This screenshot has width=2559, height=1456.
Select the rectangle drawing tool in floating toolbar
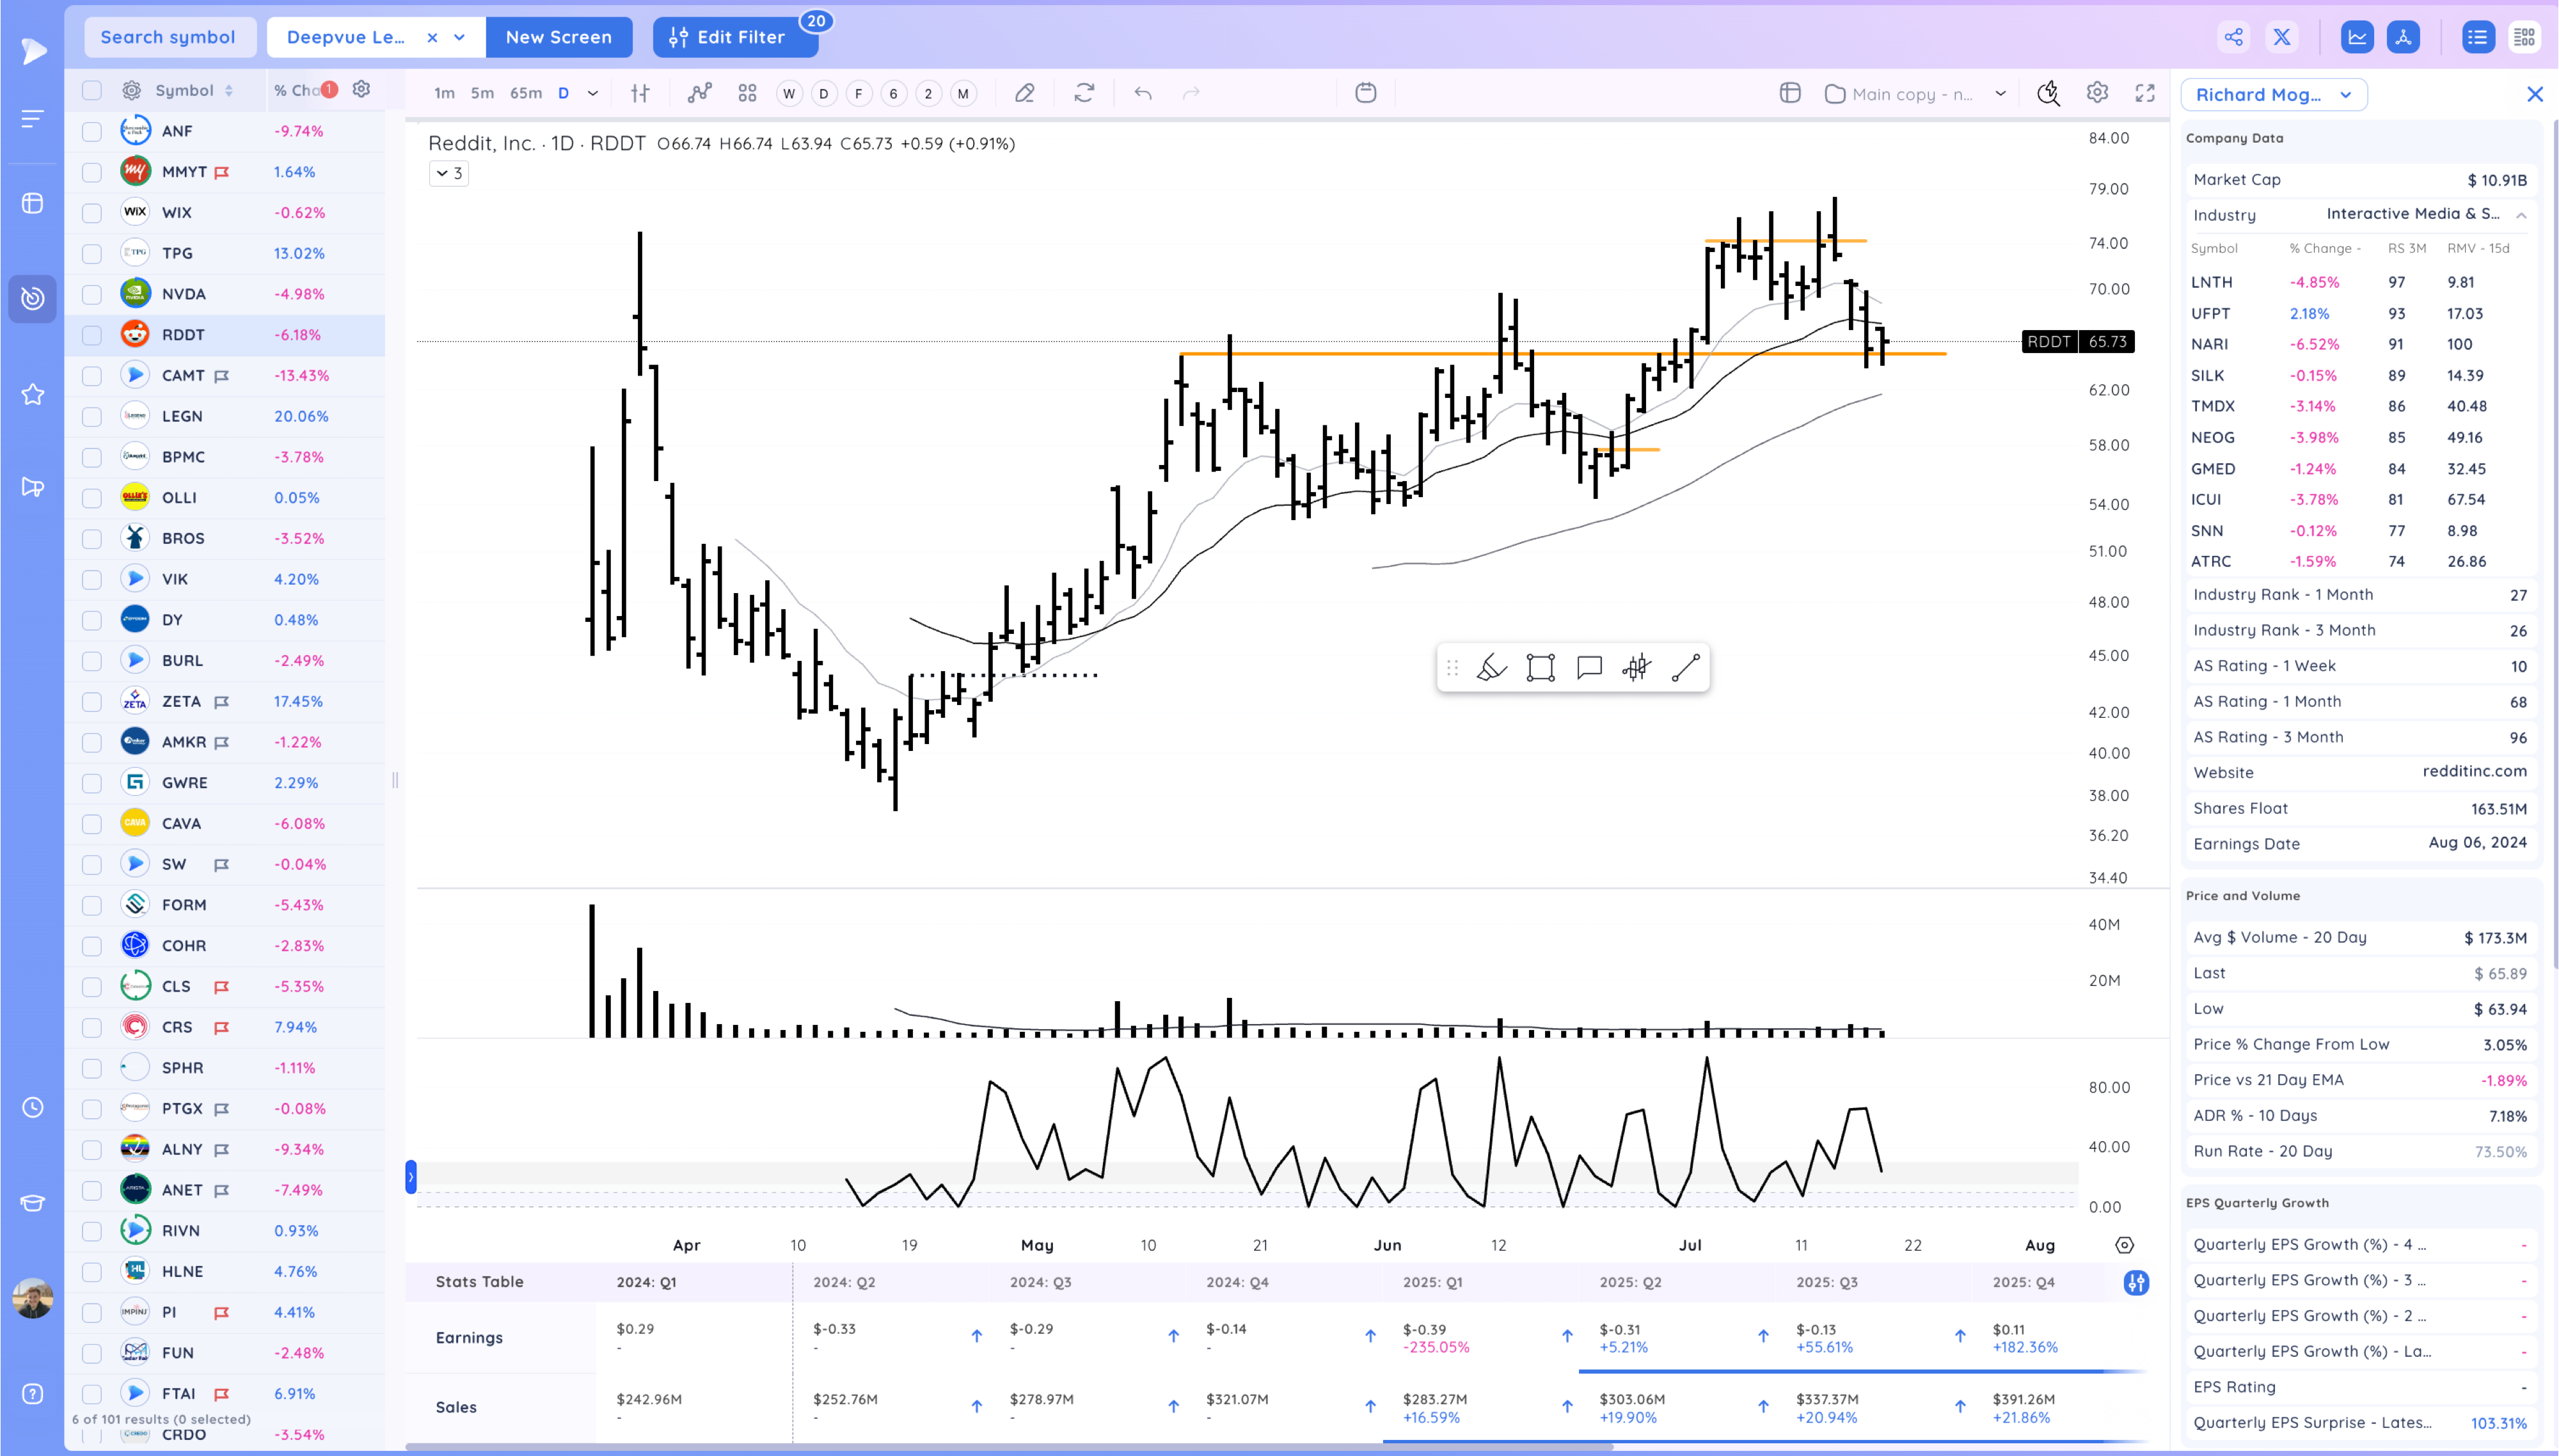pyautogui.click(x=1540, y=668)
